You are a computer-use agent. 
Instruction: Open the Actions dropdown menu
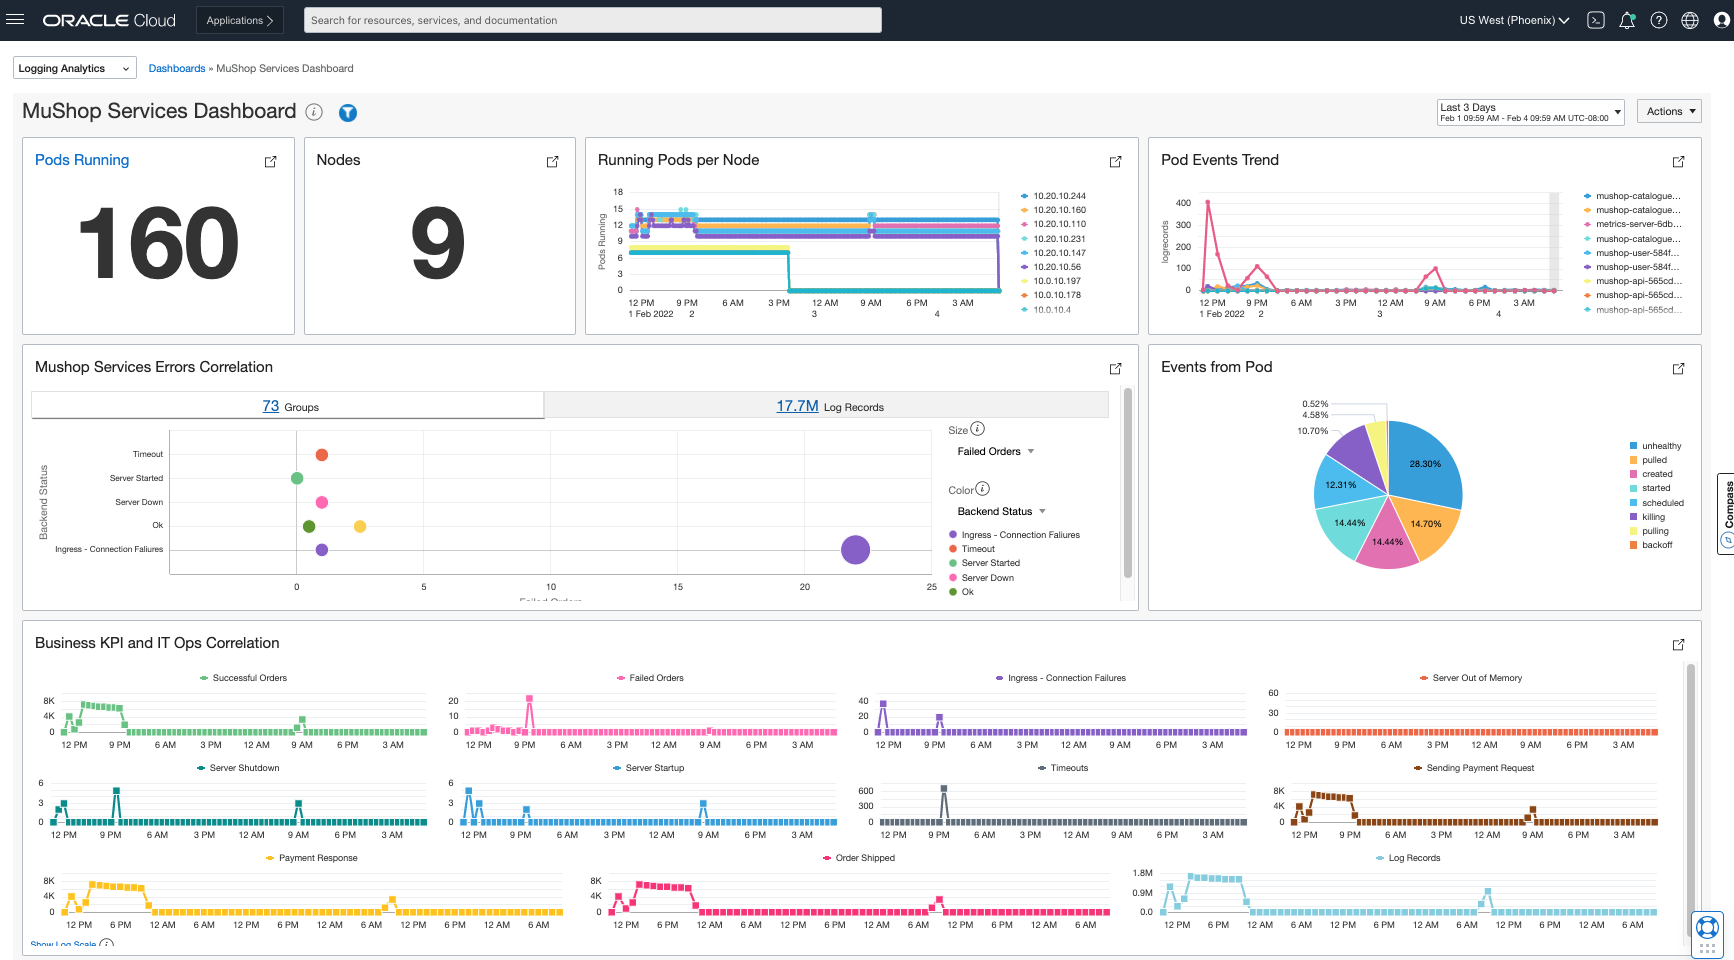point(1671,111)
